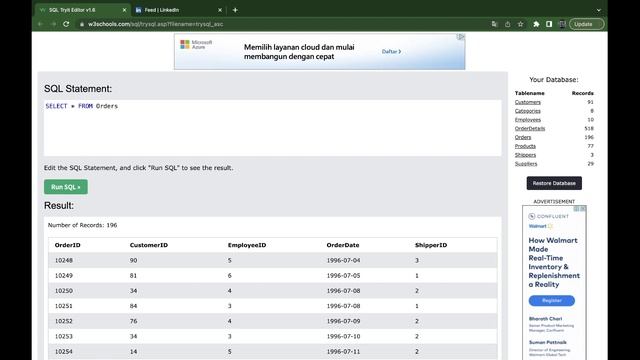The height and width of the screenshot is (360, 640).
Task: Open the Shippers table link
Action: [525, 155]
